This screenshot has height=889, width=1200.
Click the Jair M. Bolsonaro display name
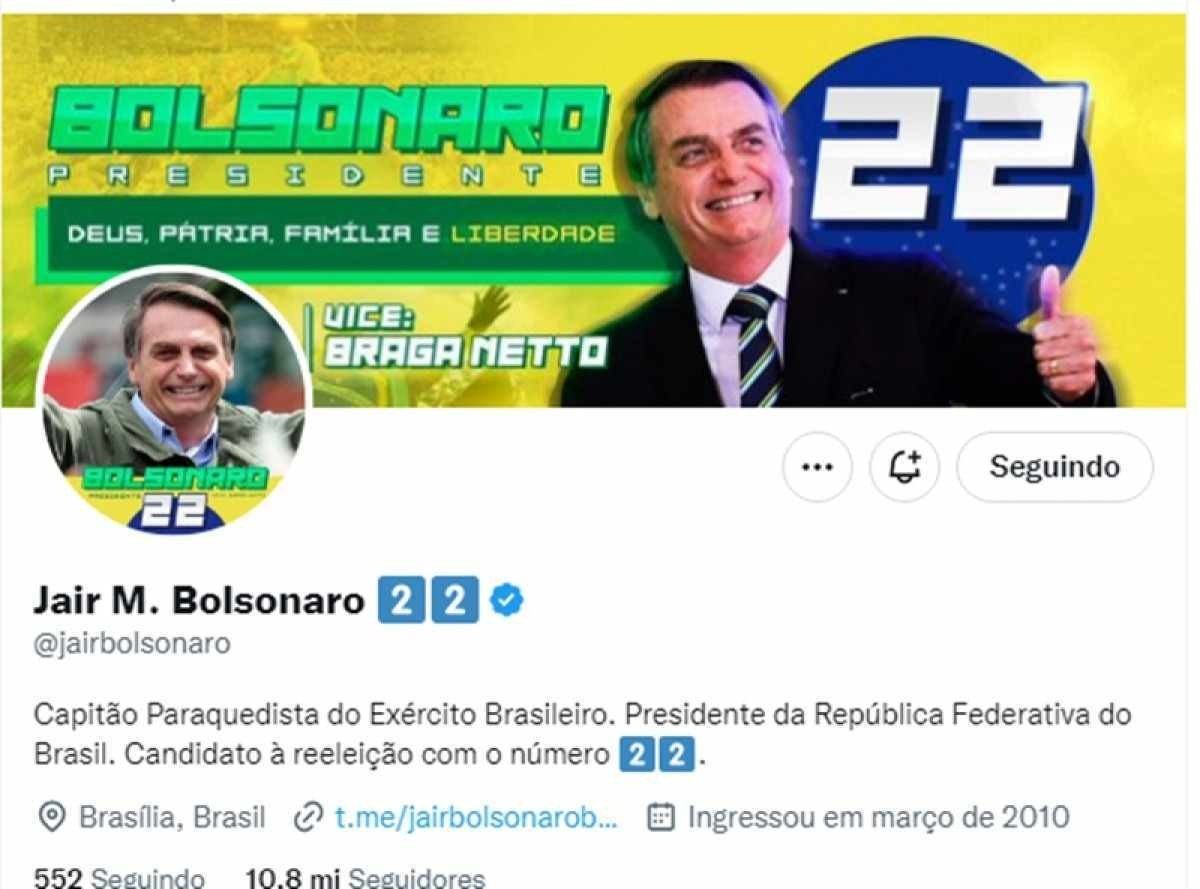pos(199,600)
